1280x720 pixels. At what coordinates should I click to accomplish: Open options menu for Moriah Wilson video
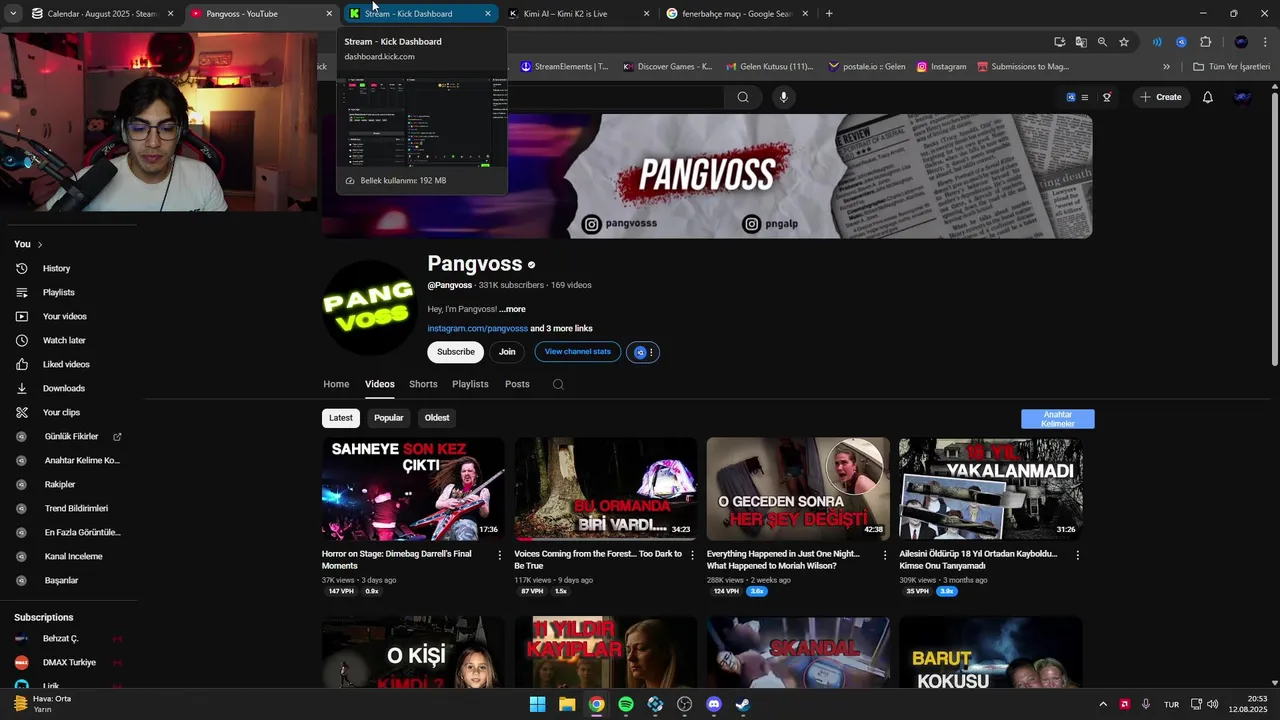[885, 555]
